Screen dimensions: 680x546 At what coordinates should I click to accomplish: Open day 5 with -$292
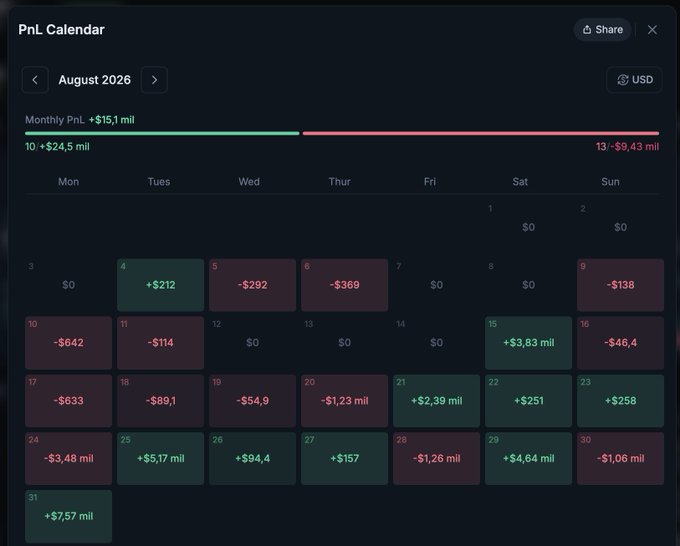coord(252,285)
